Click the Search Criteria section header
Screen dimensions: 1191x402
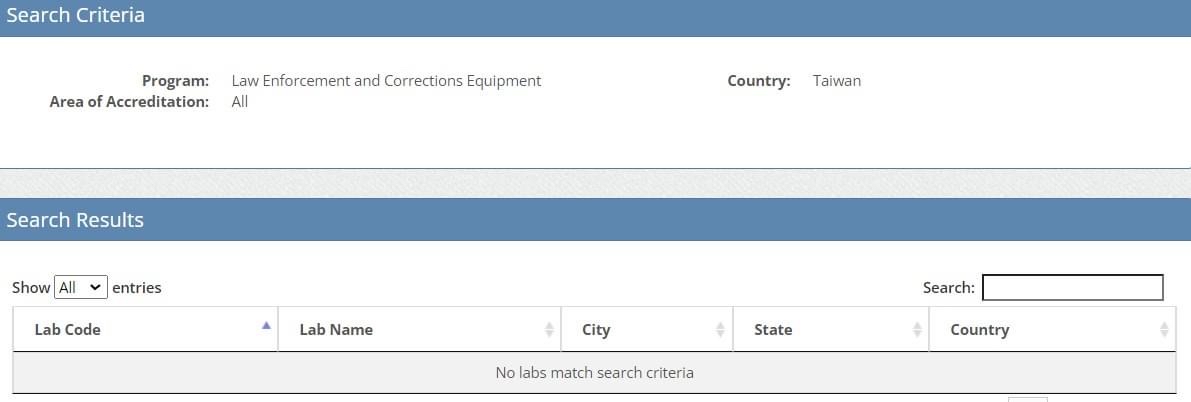click(76, 16)
